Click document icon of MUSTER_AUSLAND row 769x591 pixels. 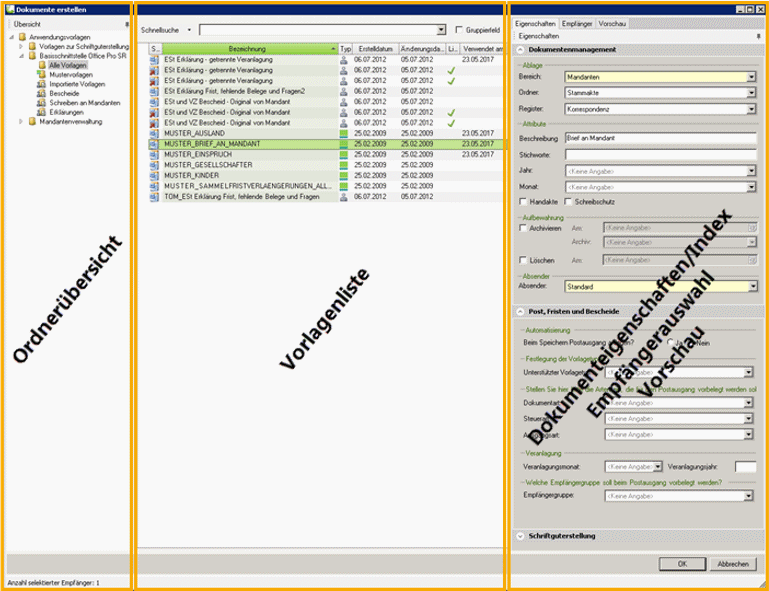(155, 133)
